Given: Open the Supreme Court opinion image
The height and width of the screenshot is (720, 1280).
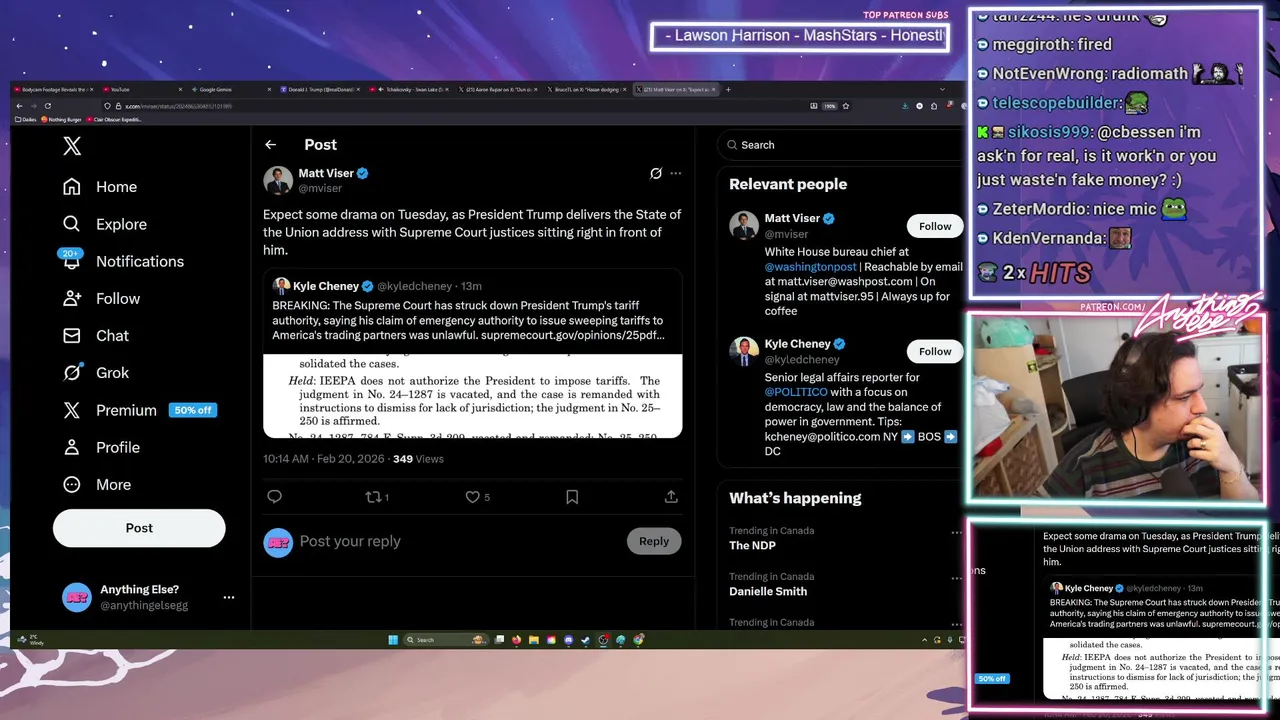Looking at the screenshot, I should click(x=472, y=396).
